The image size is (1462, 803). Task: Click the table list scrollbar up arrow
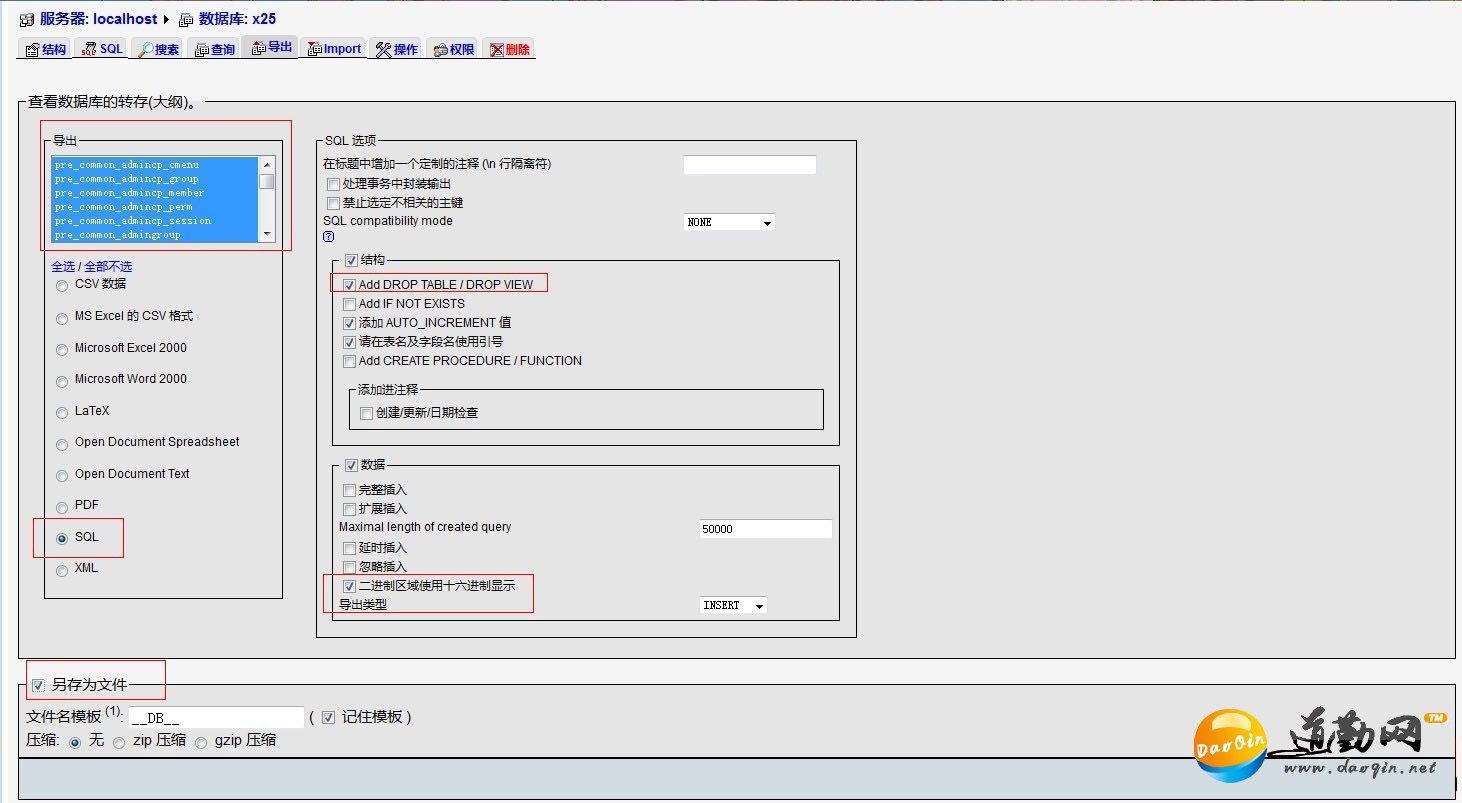pos(267,164)
